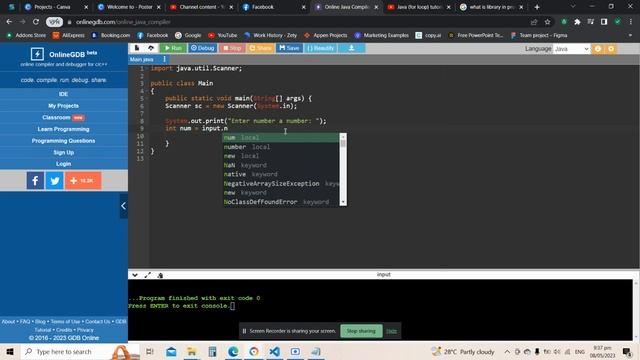This screenshot has height=360, width=640.
Task: Open the Windows Start menu
Action: tap(10, 351)
